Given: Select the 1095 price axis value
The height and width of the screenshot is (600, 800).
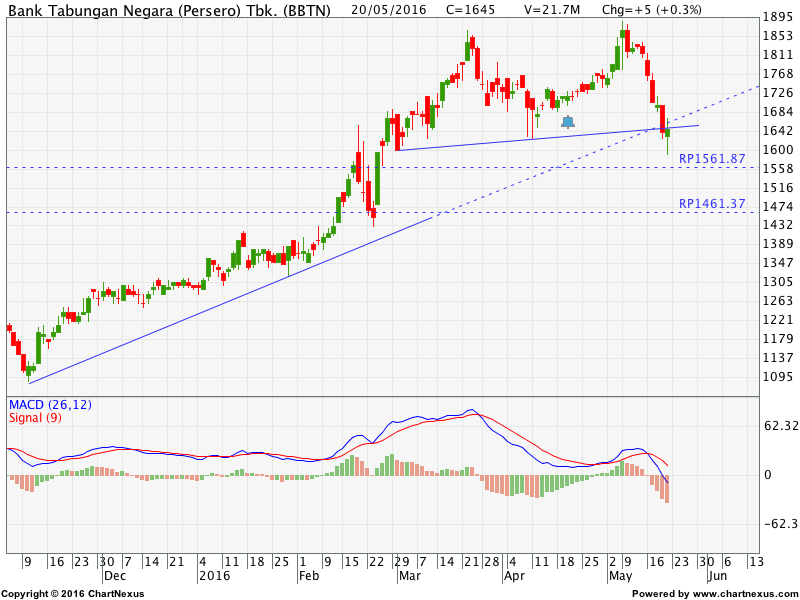Looking at the screenshot, I should (778, 377).
